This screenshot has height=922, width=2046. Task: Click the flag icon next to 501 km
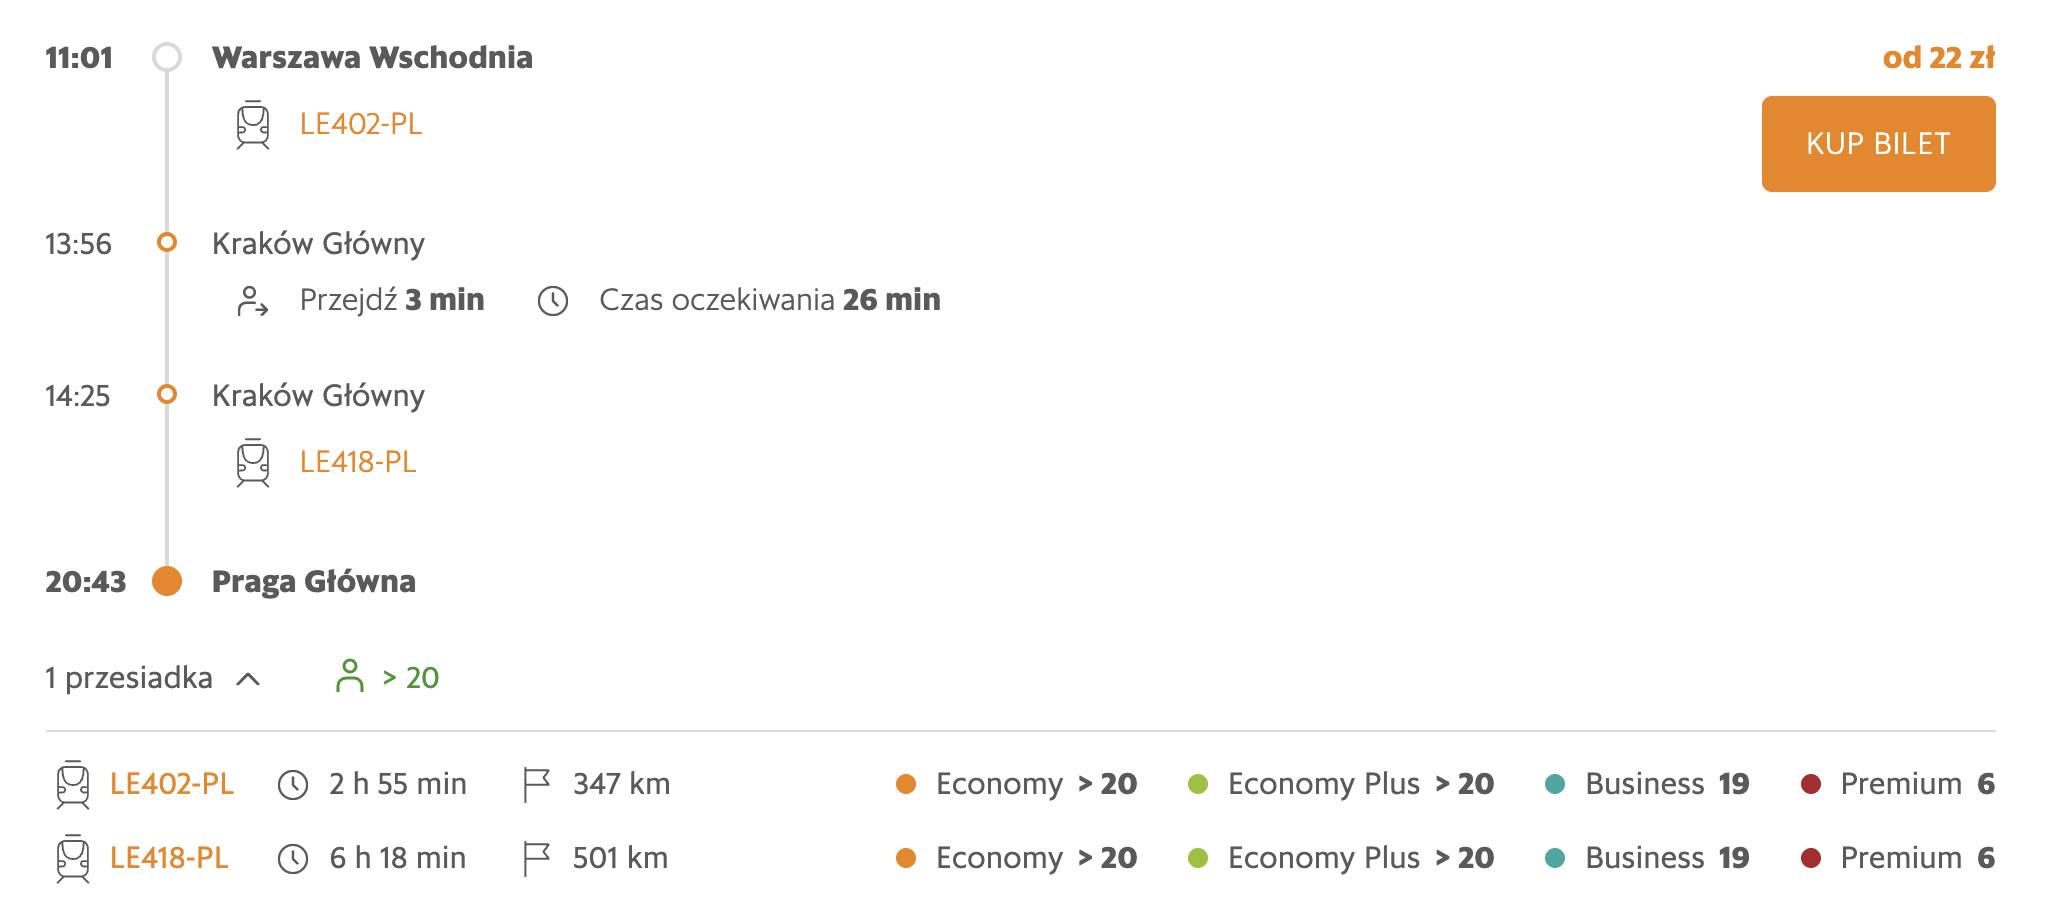[x=537, y=859]
